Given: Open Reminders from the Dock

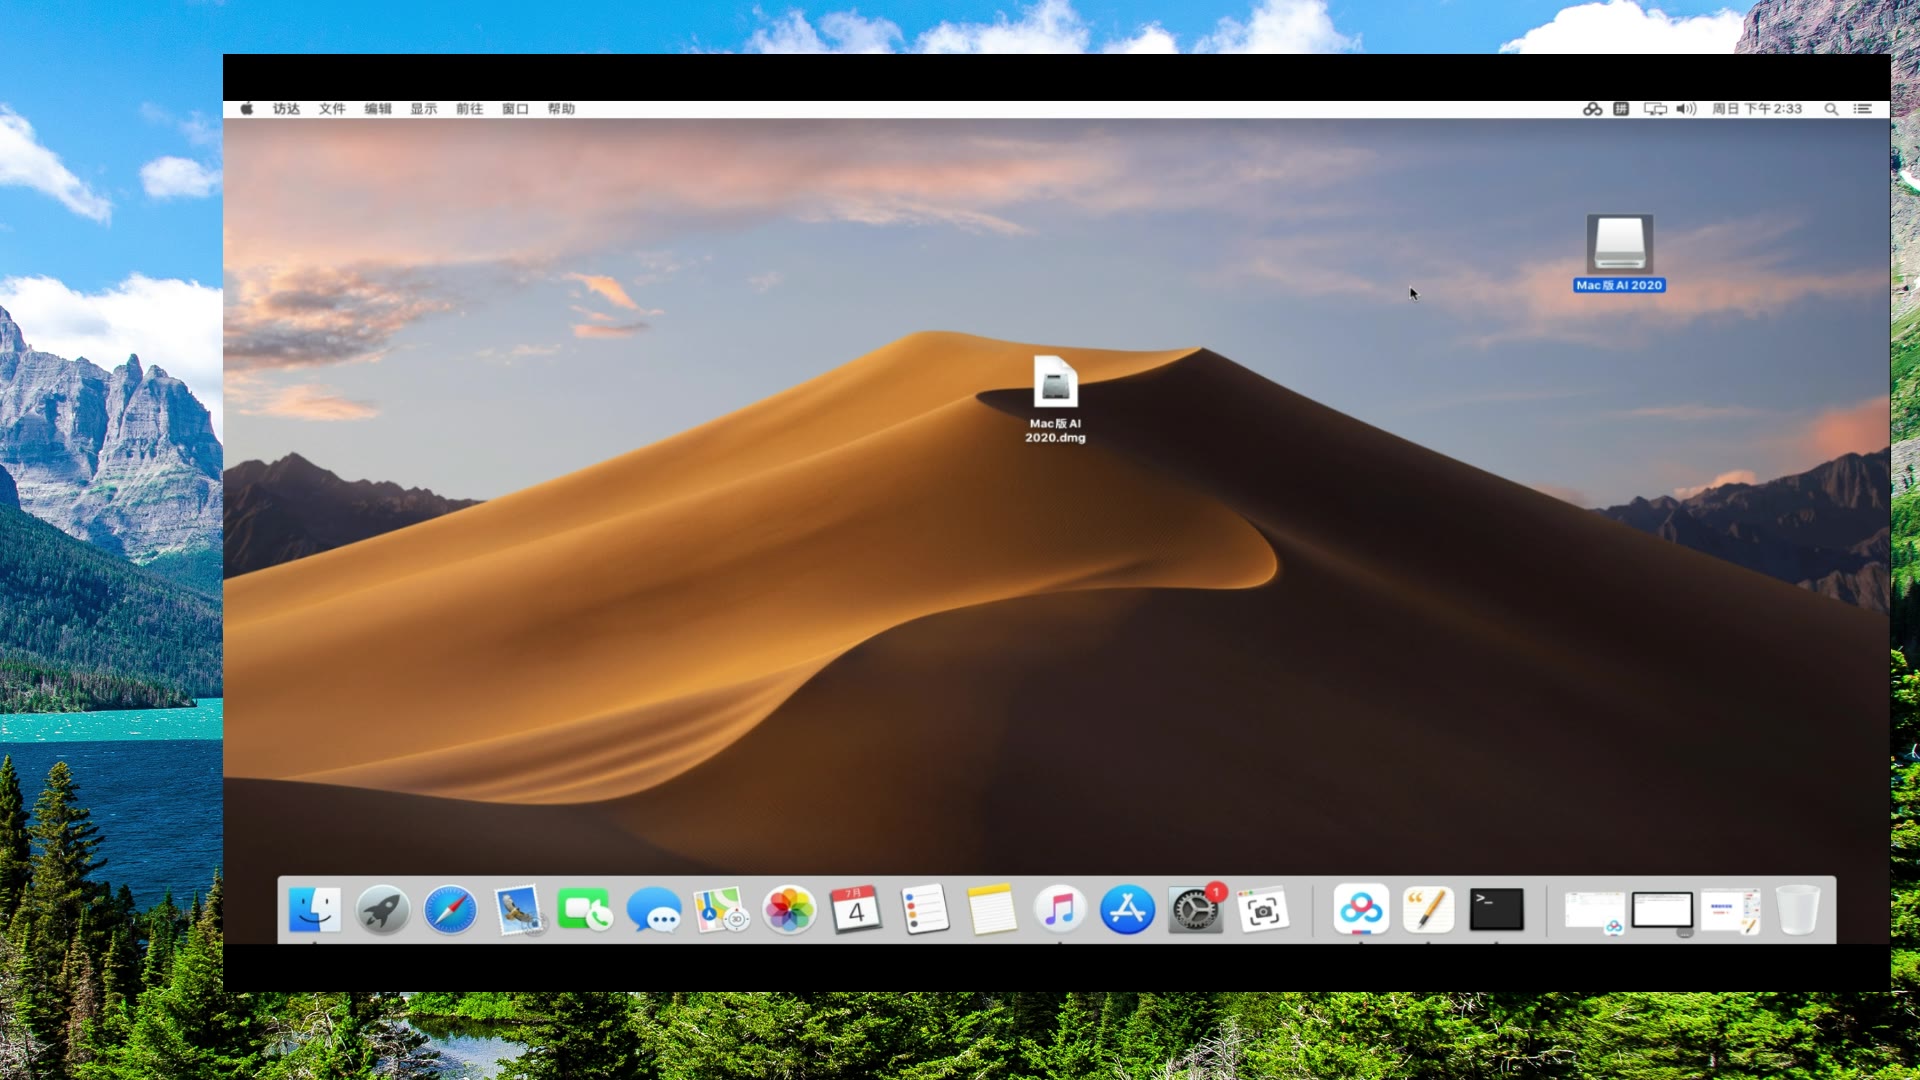Looking at the screenshot, I should (925, 910).
